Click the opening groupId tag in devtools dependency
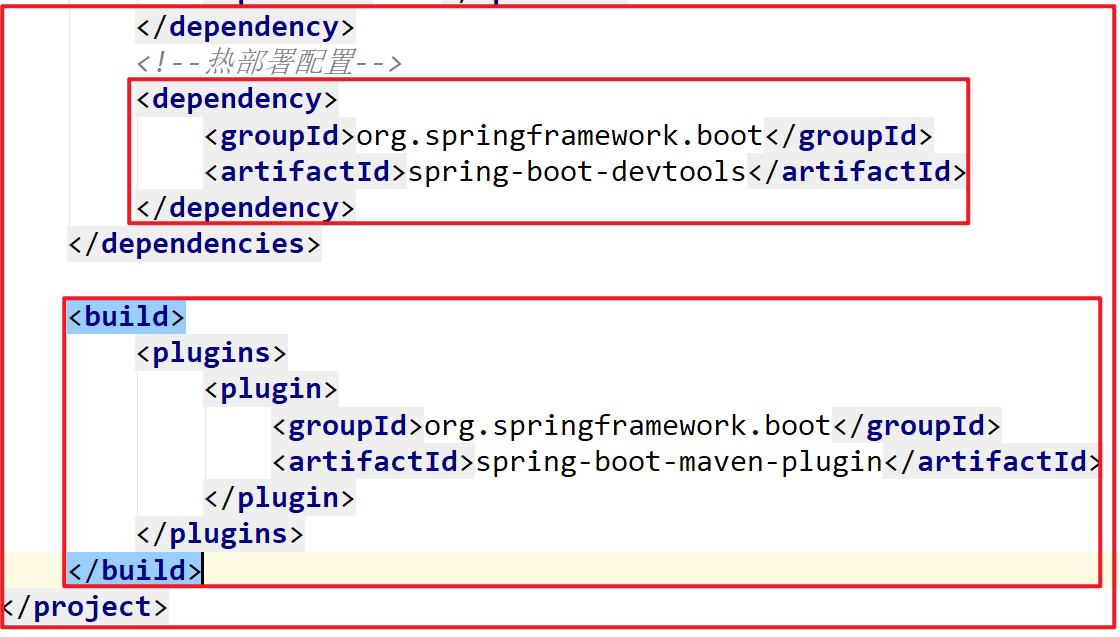Screen dimensions: 1120x637 280,135
